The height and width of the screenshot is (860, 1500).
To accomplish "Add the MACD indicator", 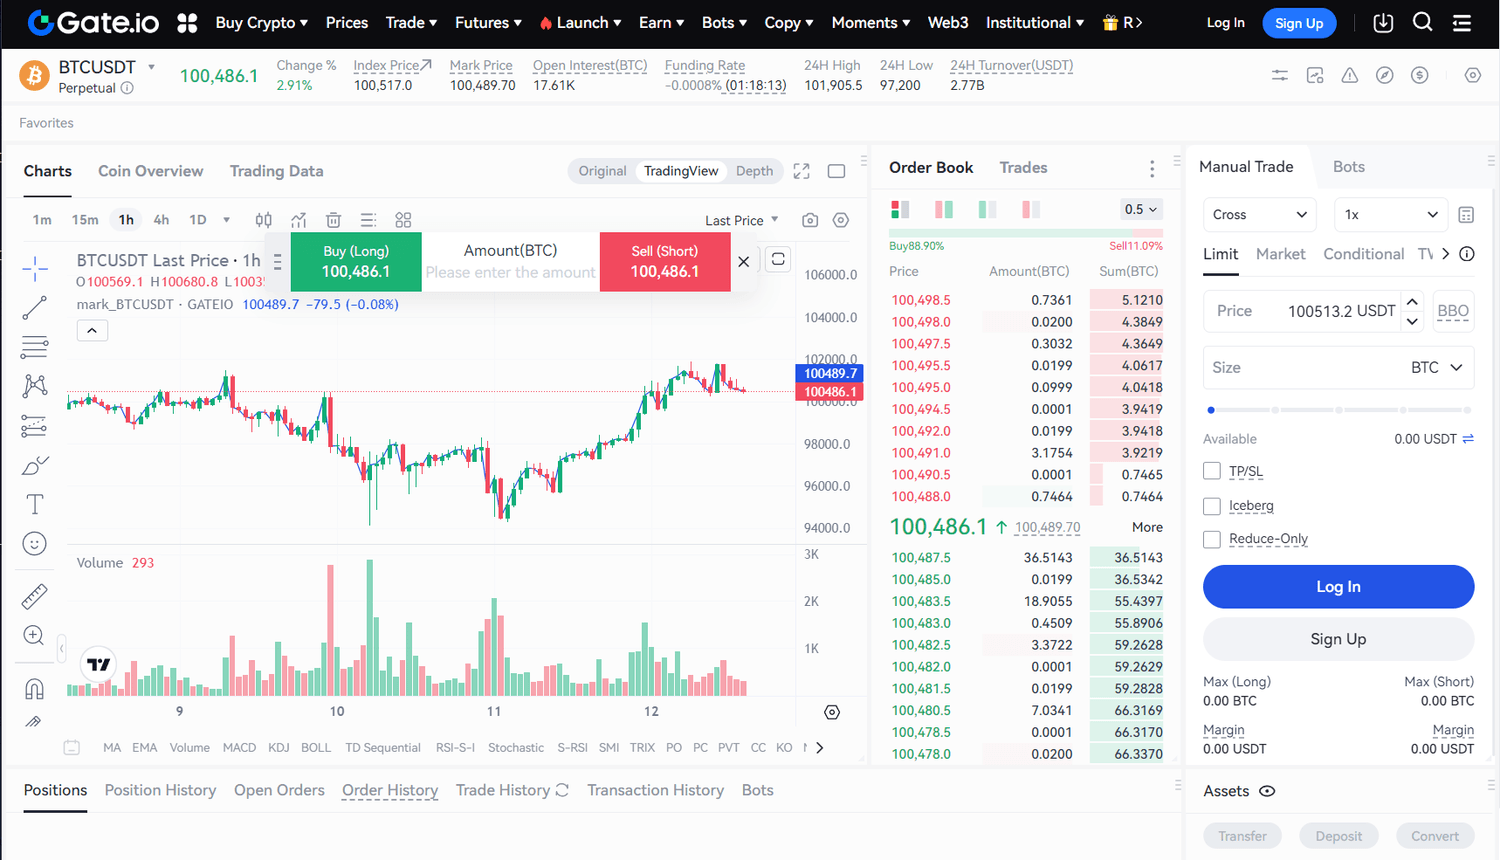I will (x=239, y=747).
